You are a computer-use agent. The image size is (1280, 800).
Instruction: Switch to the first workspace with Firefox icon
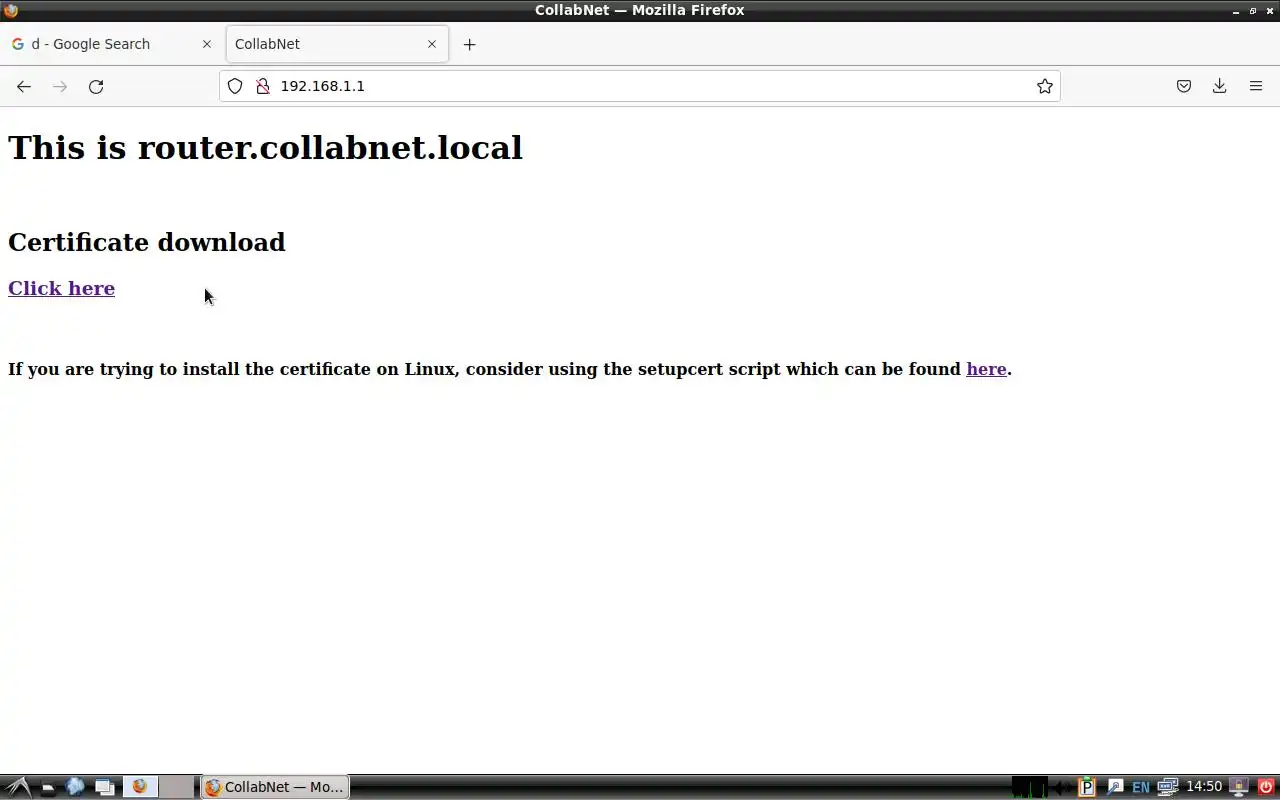(x=140, y=787)
